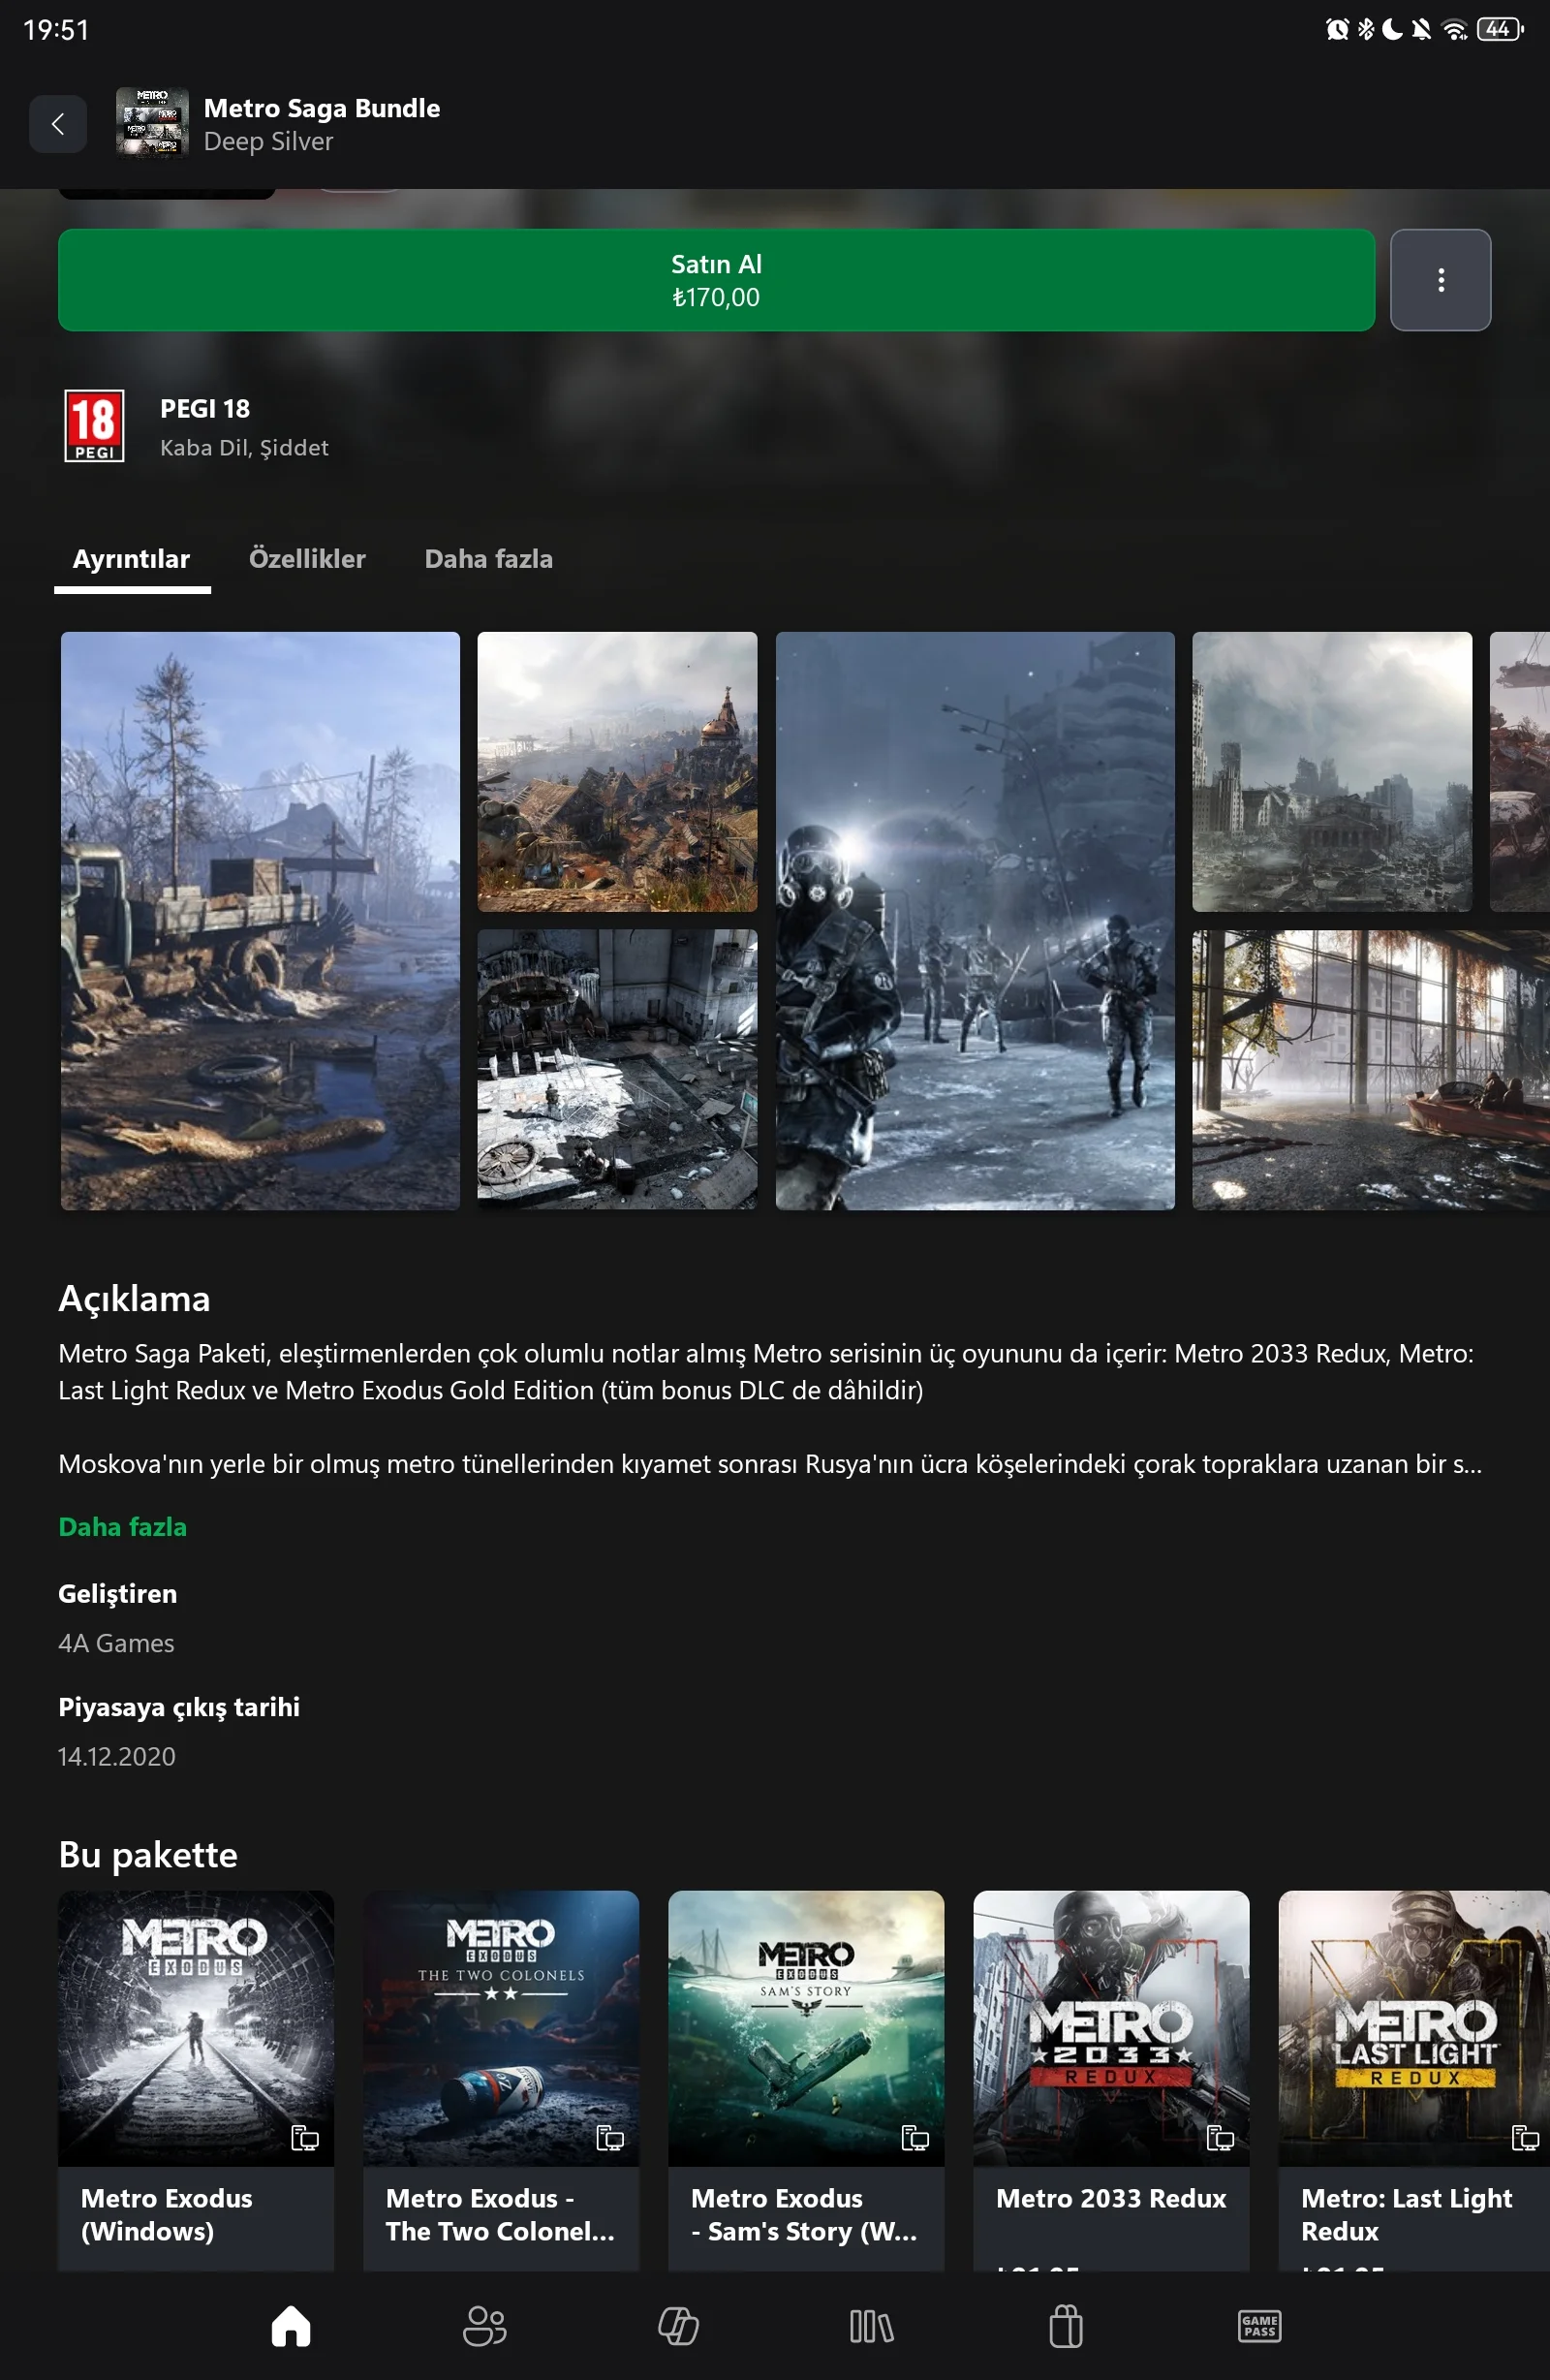Image resolution: width=1550 pixels, height=2380 pixels.
Task: Switch to the Ayrıntılar tab
Action: click(132, 559)
